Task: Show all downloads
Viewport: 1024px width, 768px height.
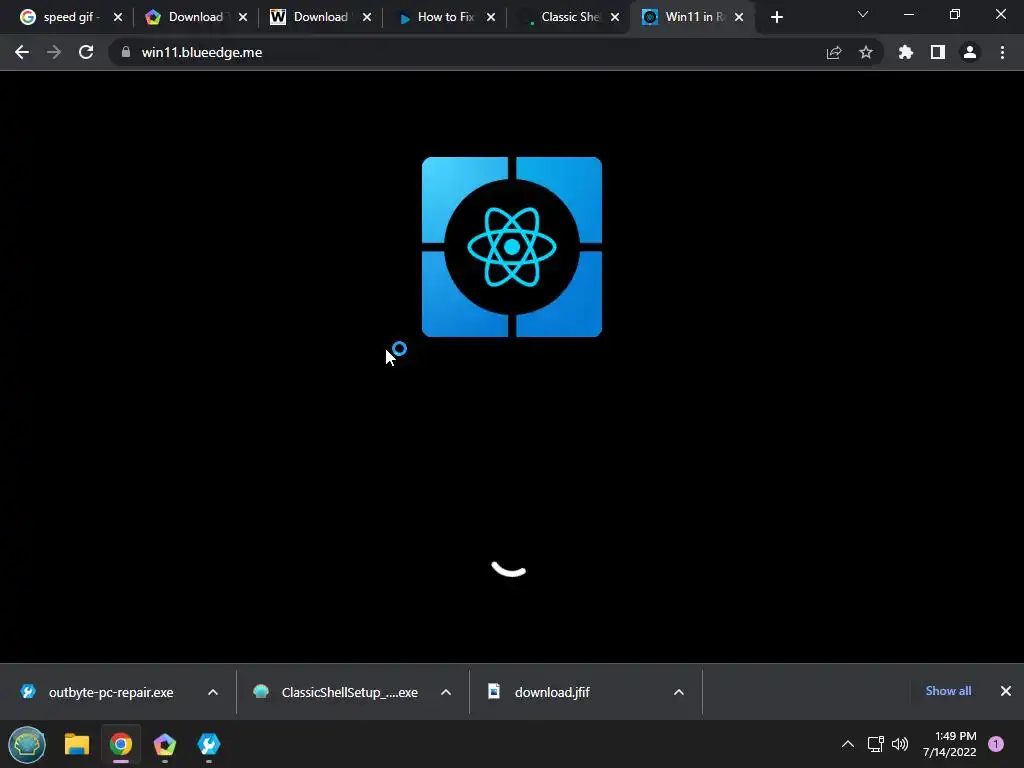Action: point(948,691)
